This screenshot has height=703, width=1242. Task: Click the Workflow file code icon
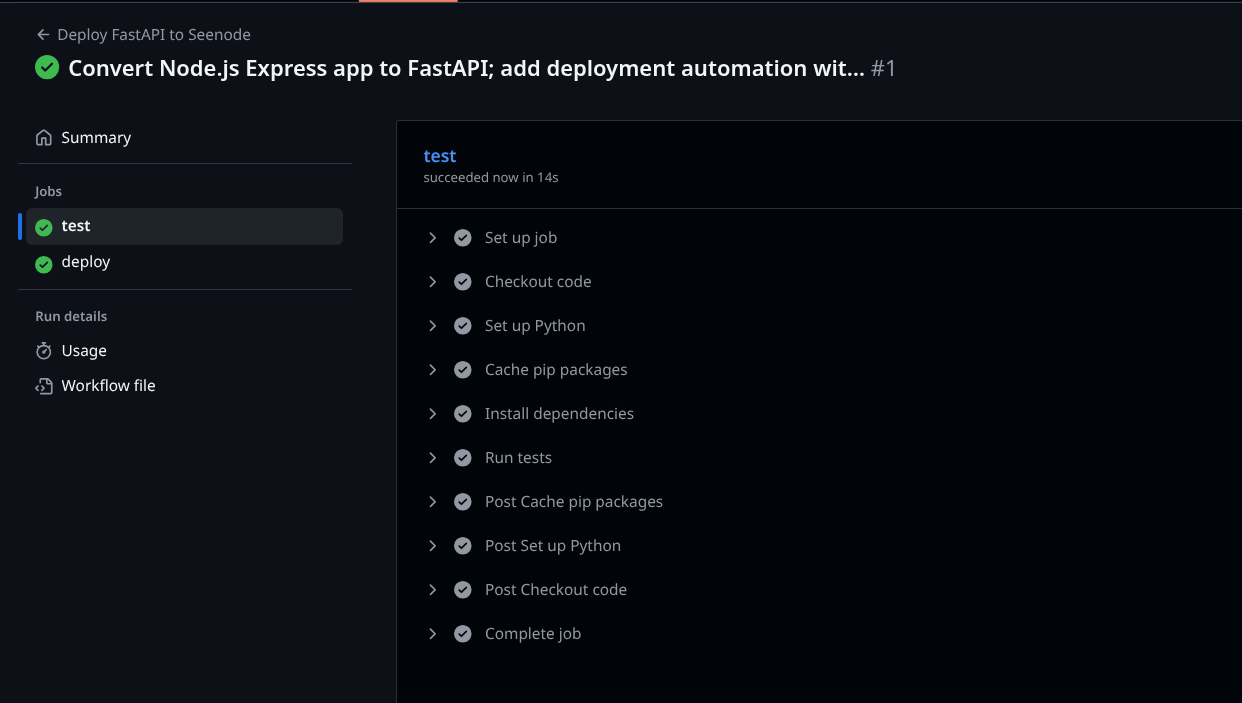click(44, 386)
